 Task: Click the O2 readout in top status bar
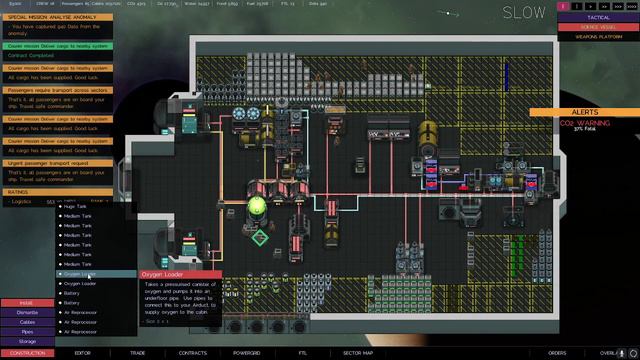coord(167,4)
